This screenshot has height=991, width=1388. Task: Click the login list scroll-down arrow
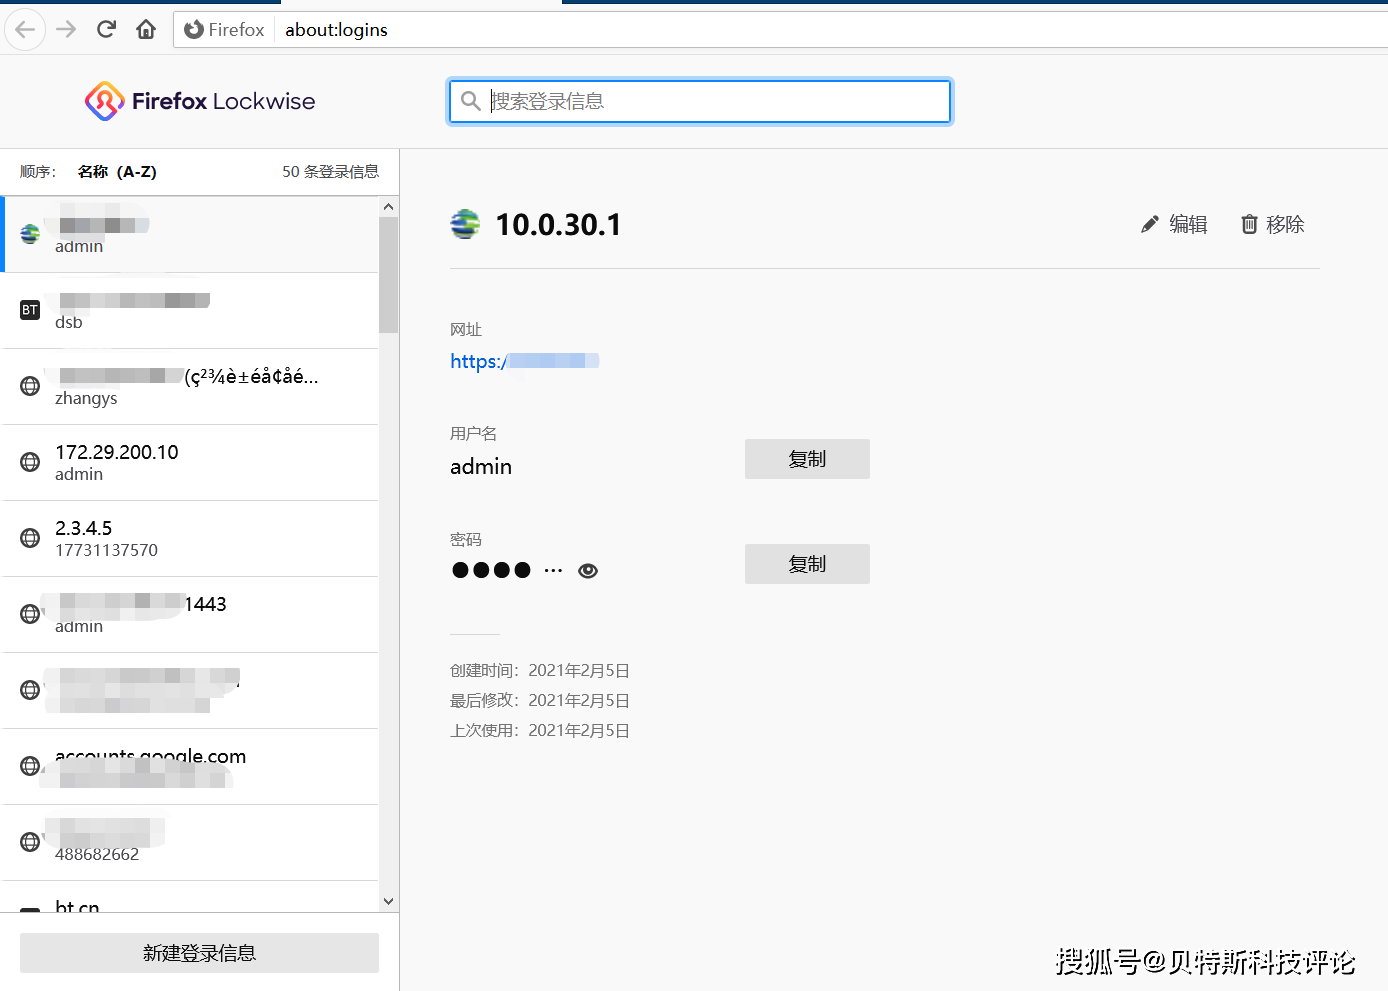pyautogui.click(x=388, y=901)
